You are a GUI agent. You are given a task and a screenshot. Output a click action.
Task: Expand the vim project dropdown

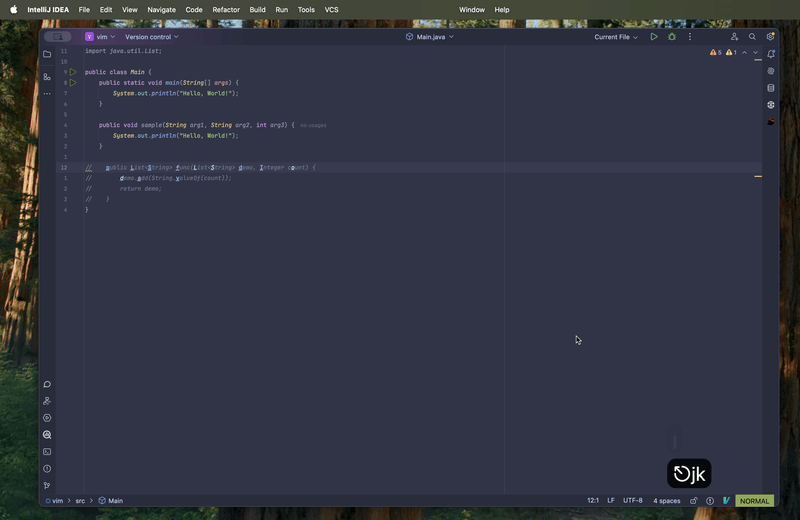(101, 37)
